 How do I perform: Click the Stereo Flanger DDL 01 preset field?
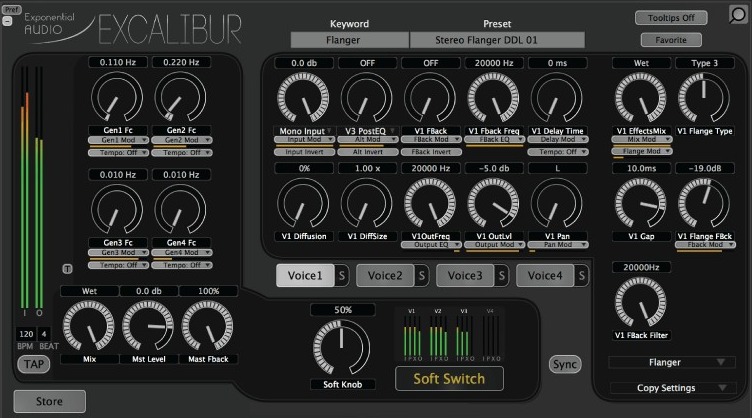[x=496, y=41]
